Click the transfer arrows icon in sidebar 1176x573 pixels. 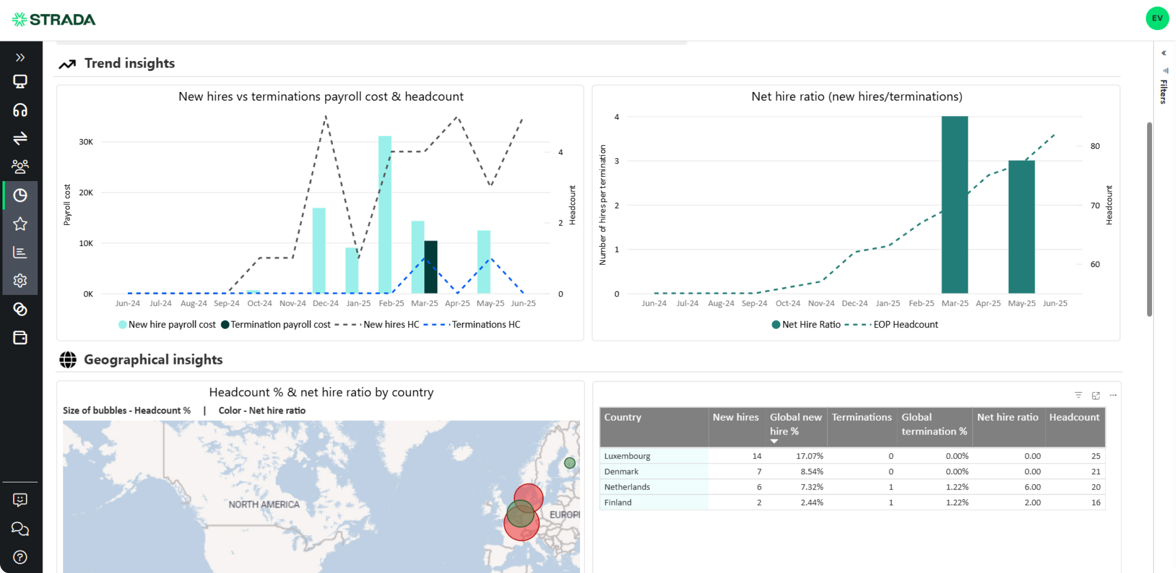20,138
